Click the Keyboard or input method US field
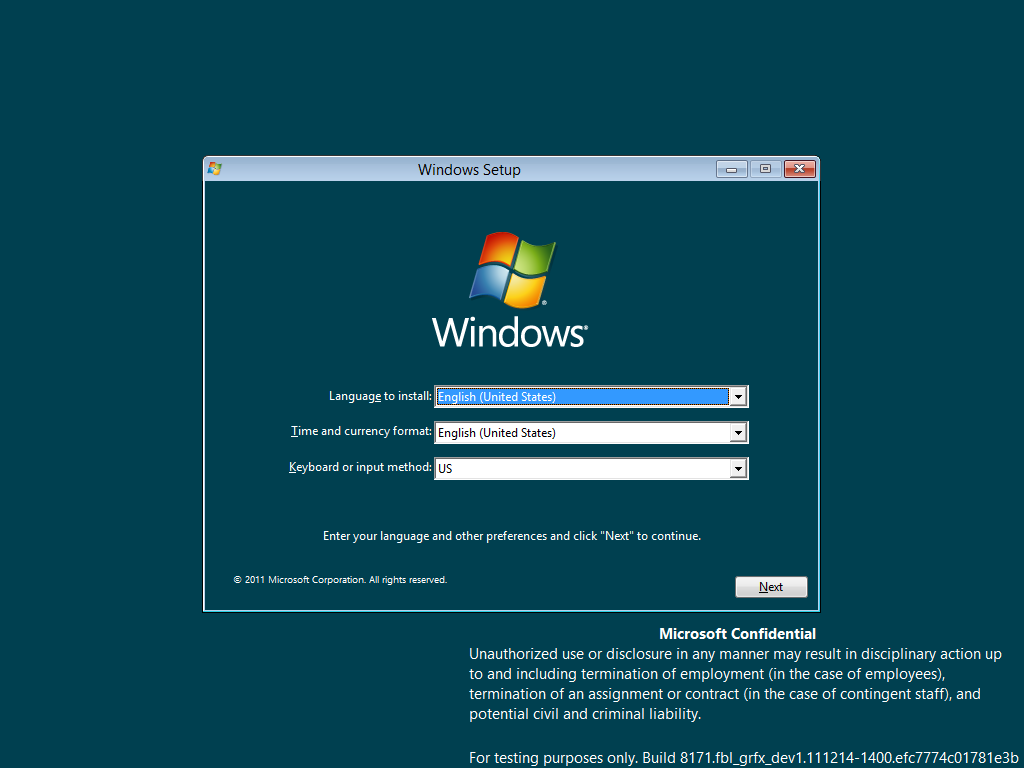This screenshot has width=1024, height=768. [591, 468]
